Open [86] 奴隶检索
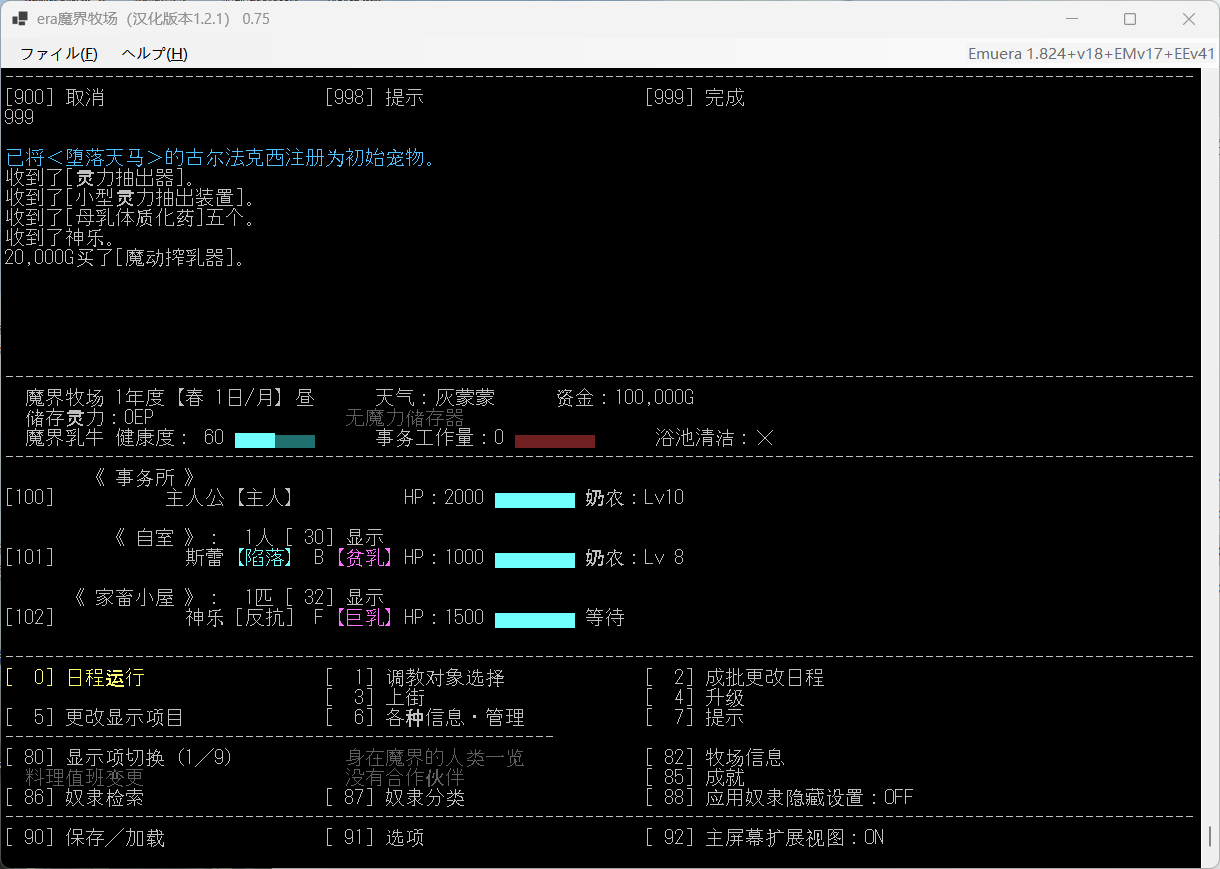Image resolution: width=1220 pixels, height=869 pixels. [75, 798]
